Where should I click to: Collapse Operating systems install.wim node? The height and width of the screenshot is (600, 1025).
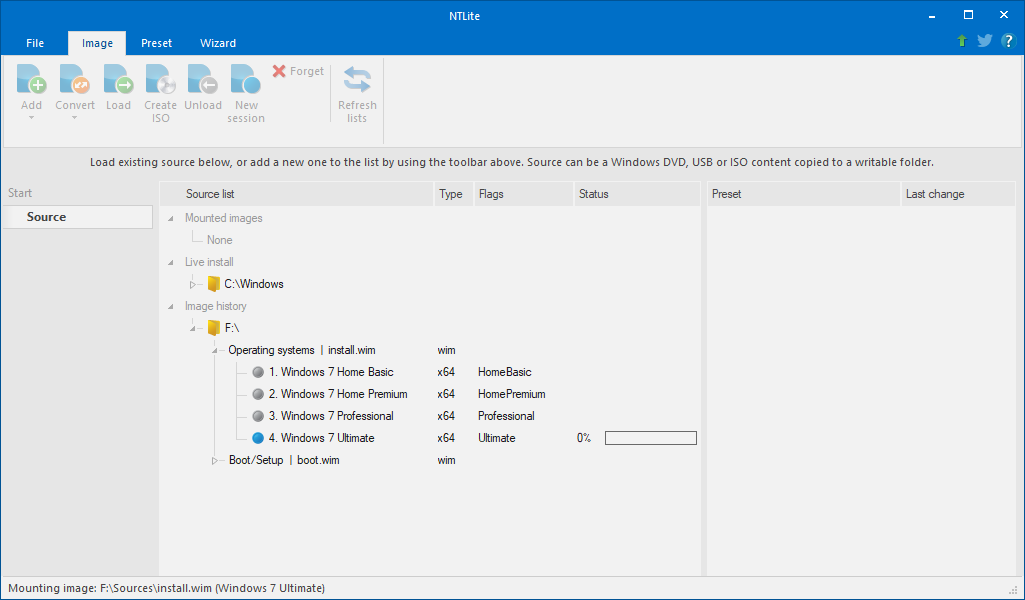214,351
